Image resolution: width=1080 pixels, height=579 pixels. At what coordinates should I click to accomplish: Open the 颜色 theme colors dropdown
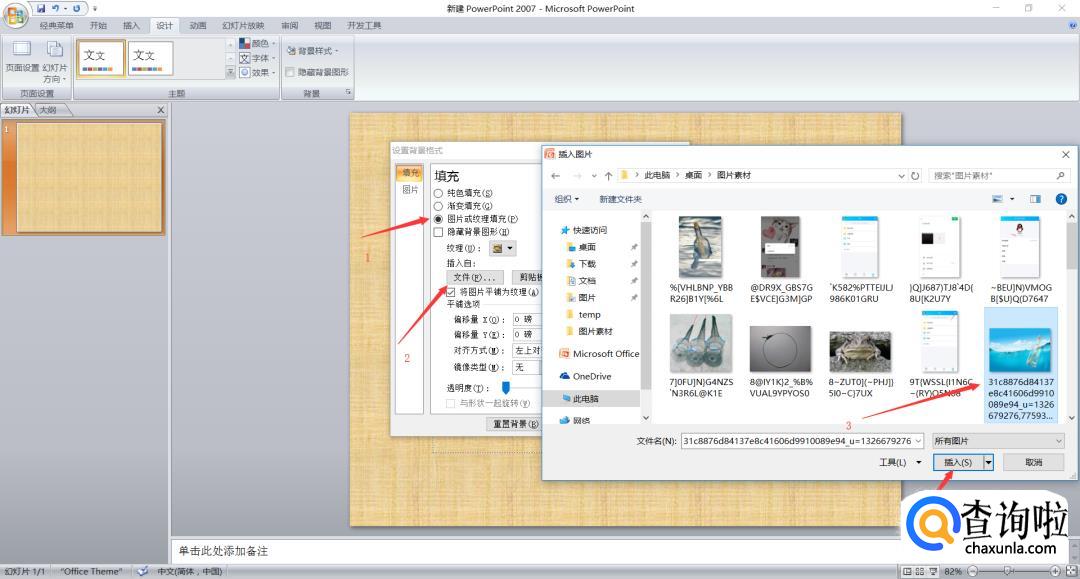pos(257,43)
